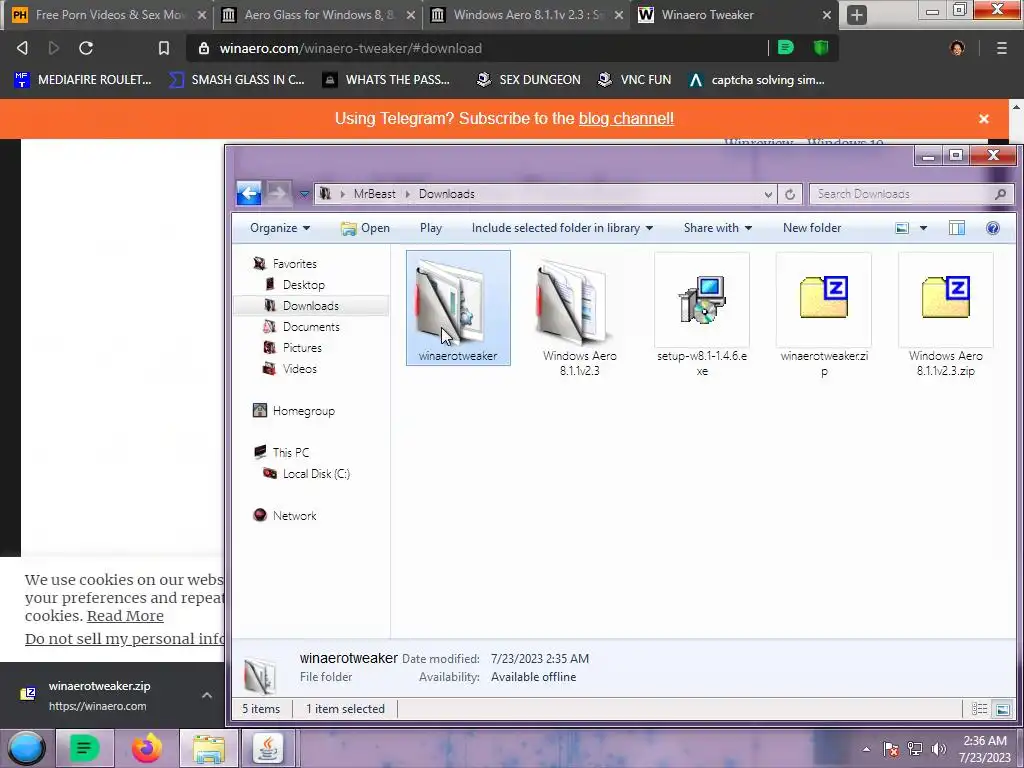Open the Explorer recent locations dropdown
1024x768 pixels.
coord(304,194)
